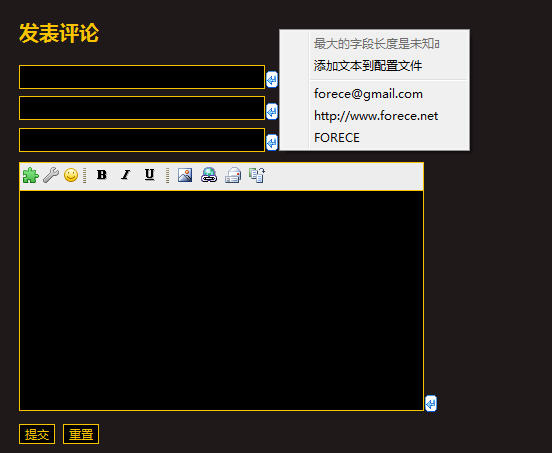Click the printer icon in editor toolbar
Viewport: 552px width, 453px height.
[233, 175]
